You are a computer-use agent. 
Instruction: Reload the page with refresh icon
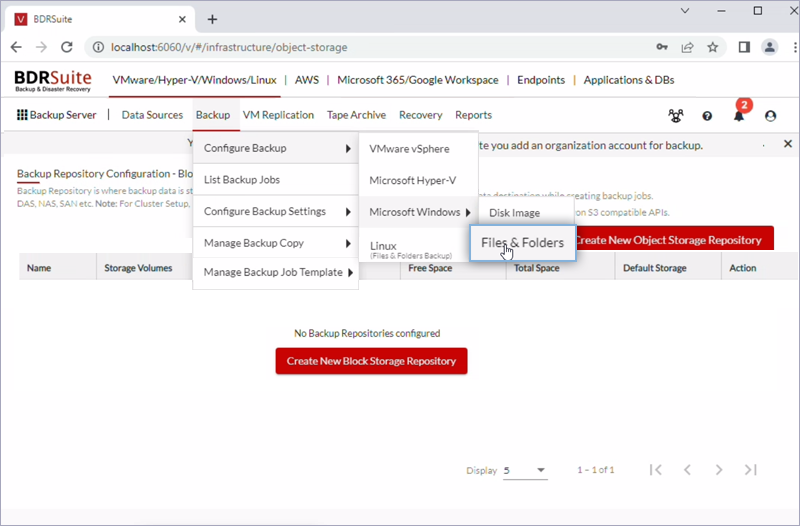67,47
